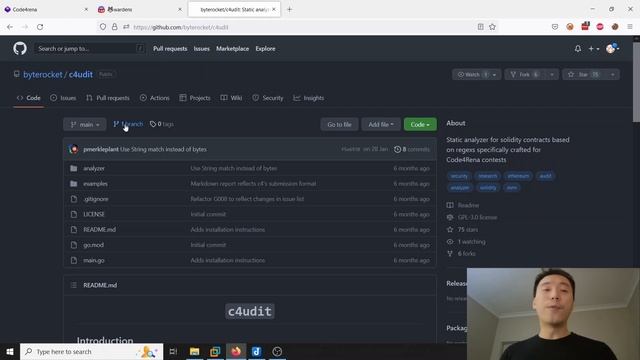Switch to the Security tab
Viewport: 640px width, 360px height.
(268, 98)
